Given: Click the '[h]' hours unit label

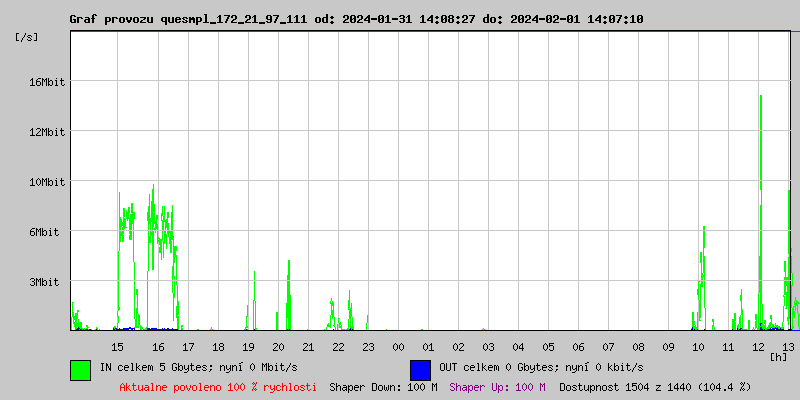Looking at the screenshot, I should [x=779, y=356].
